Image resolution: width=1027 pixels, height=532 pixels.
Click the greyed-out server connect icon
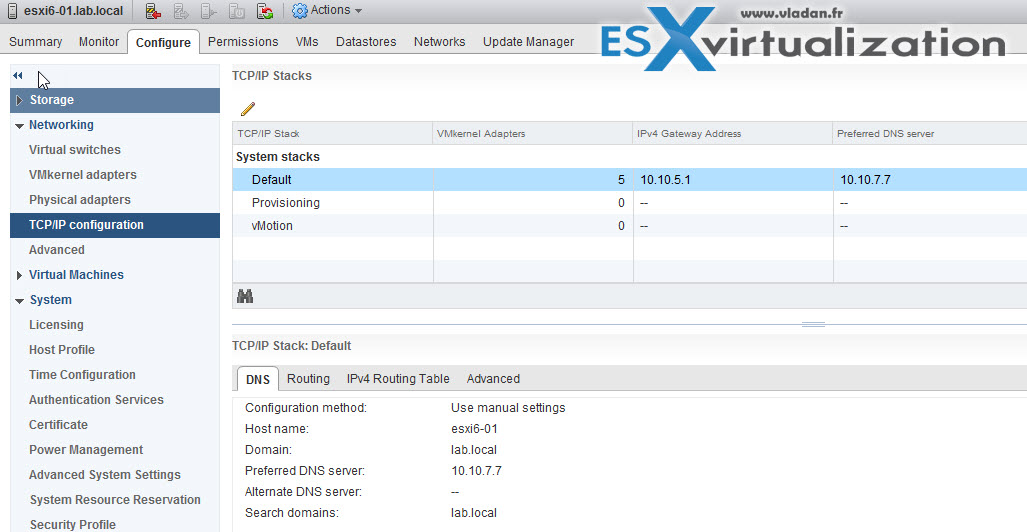click(209, 10)
